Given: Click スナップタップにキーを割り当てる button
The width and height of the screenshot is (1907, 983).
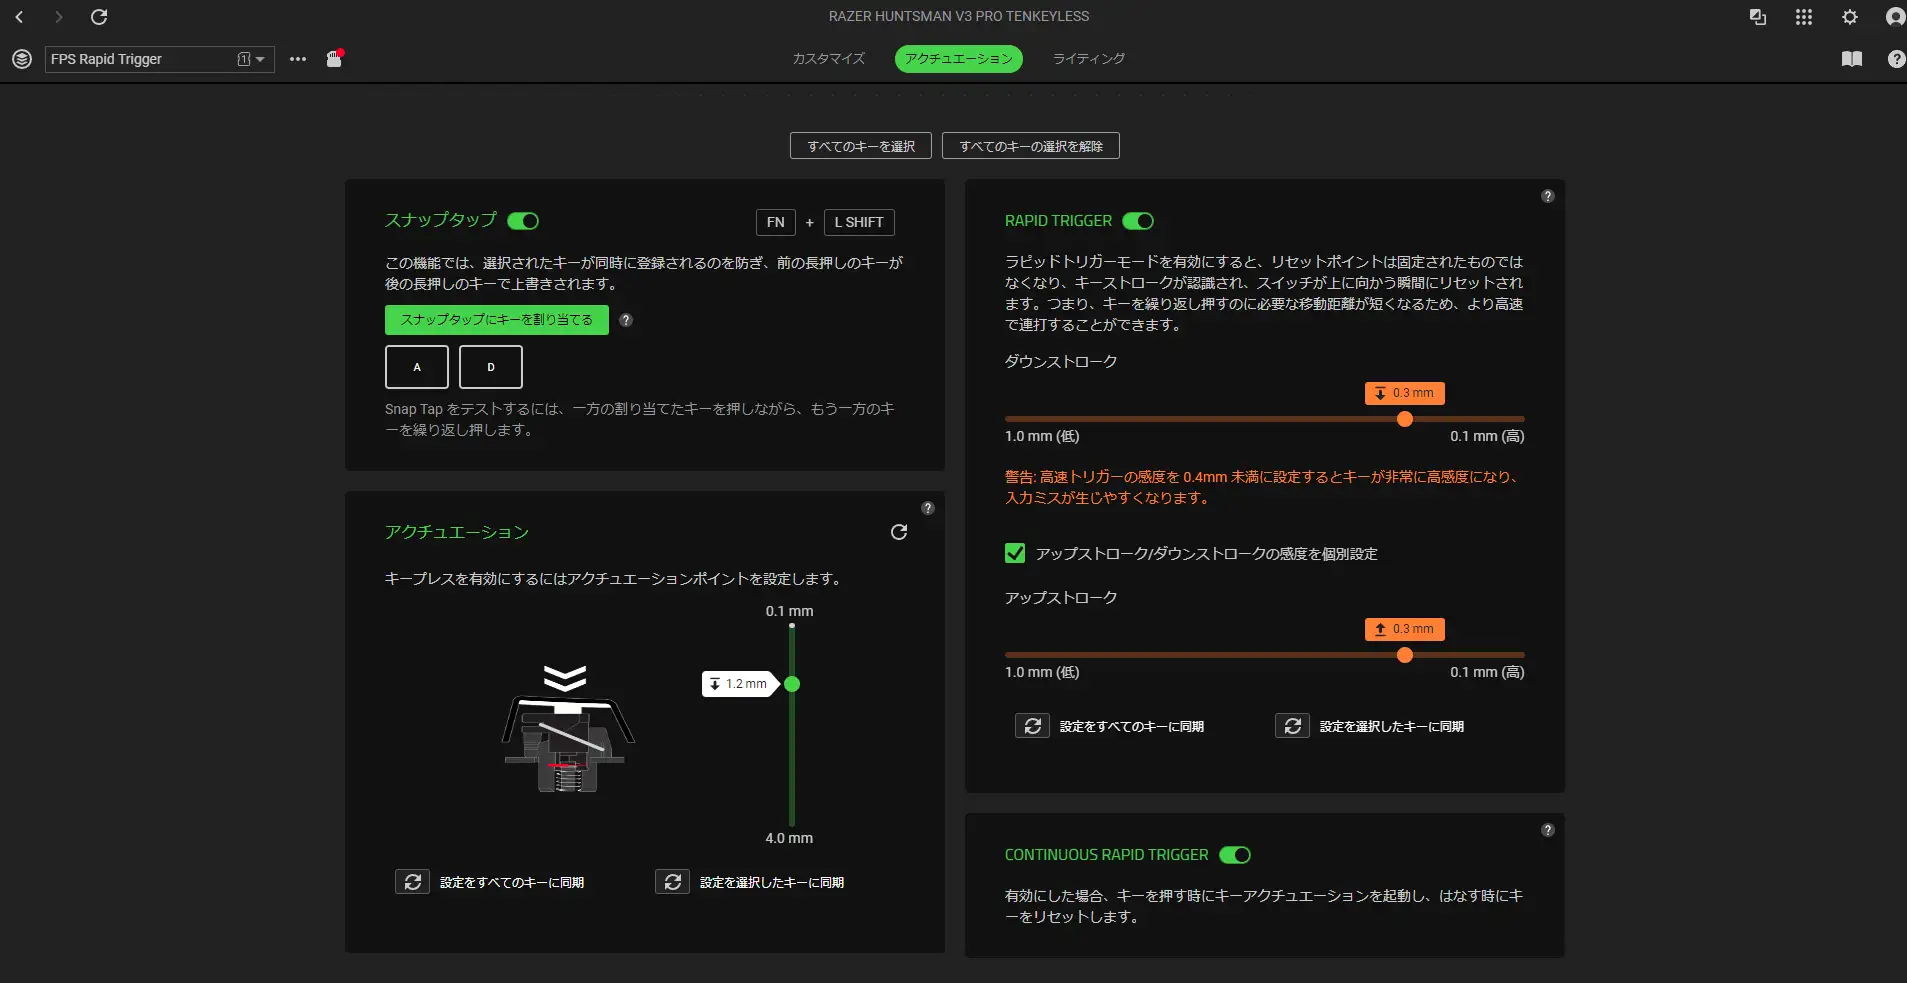Looking at the screenshot, I should point(497,320).
